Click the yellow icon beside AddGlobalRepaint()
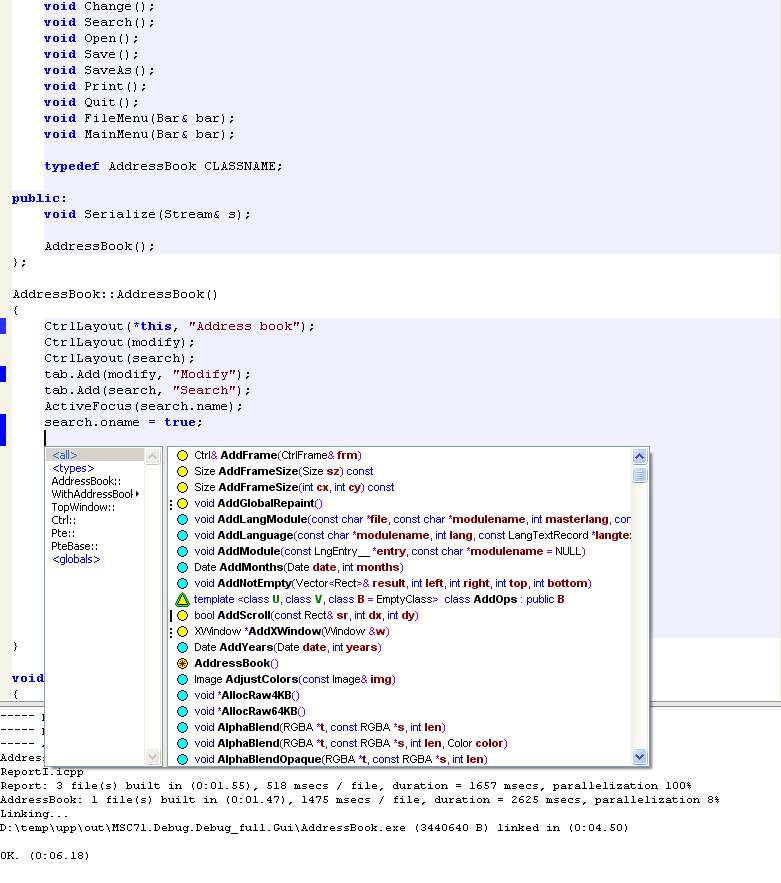Screen dimensions: 781x883 point(182,504)
